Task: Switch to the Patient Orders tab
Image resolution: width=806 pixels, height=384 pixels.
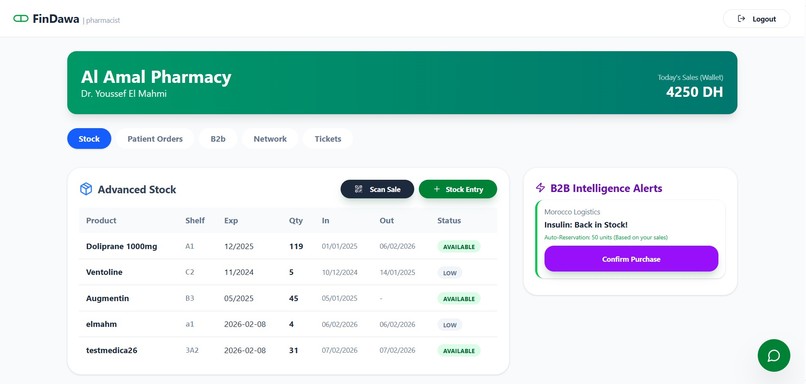Action: point(155,139)
